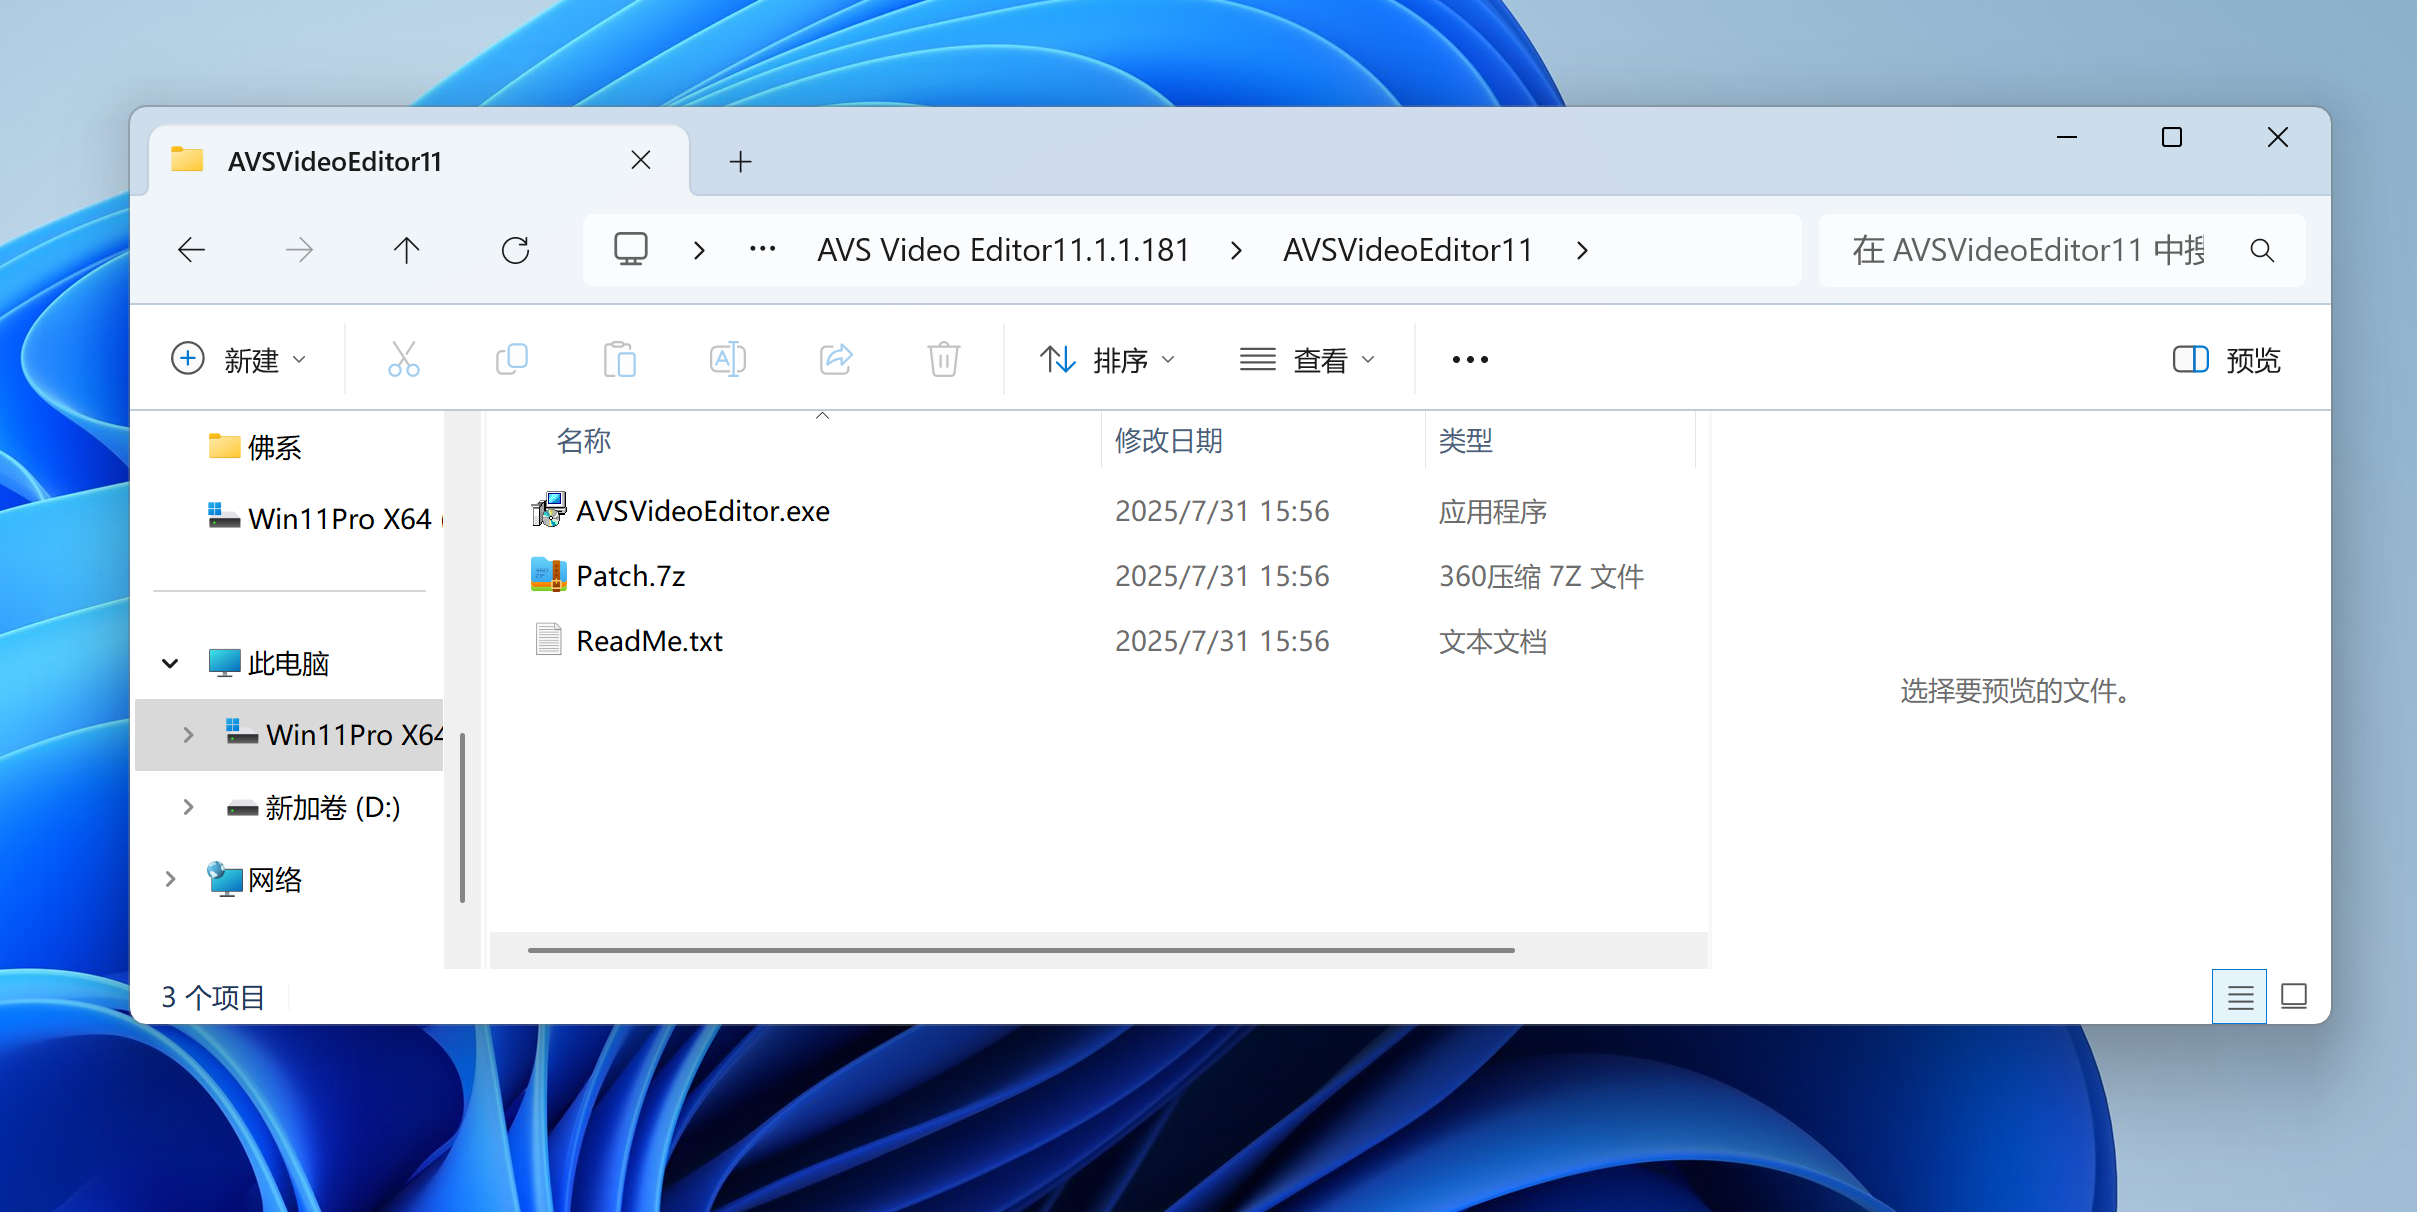Image resolution: width=2417 pixels, height=1212 pixels.
Task: Click the Delete trash can icon
Action: pyautogui.click(x=943, y=359)
